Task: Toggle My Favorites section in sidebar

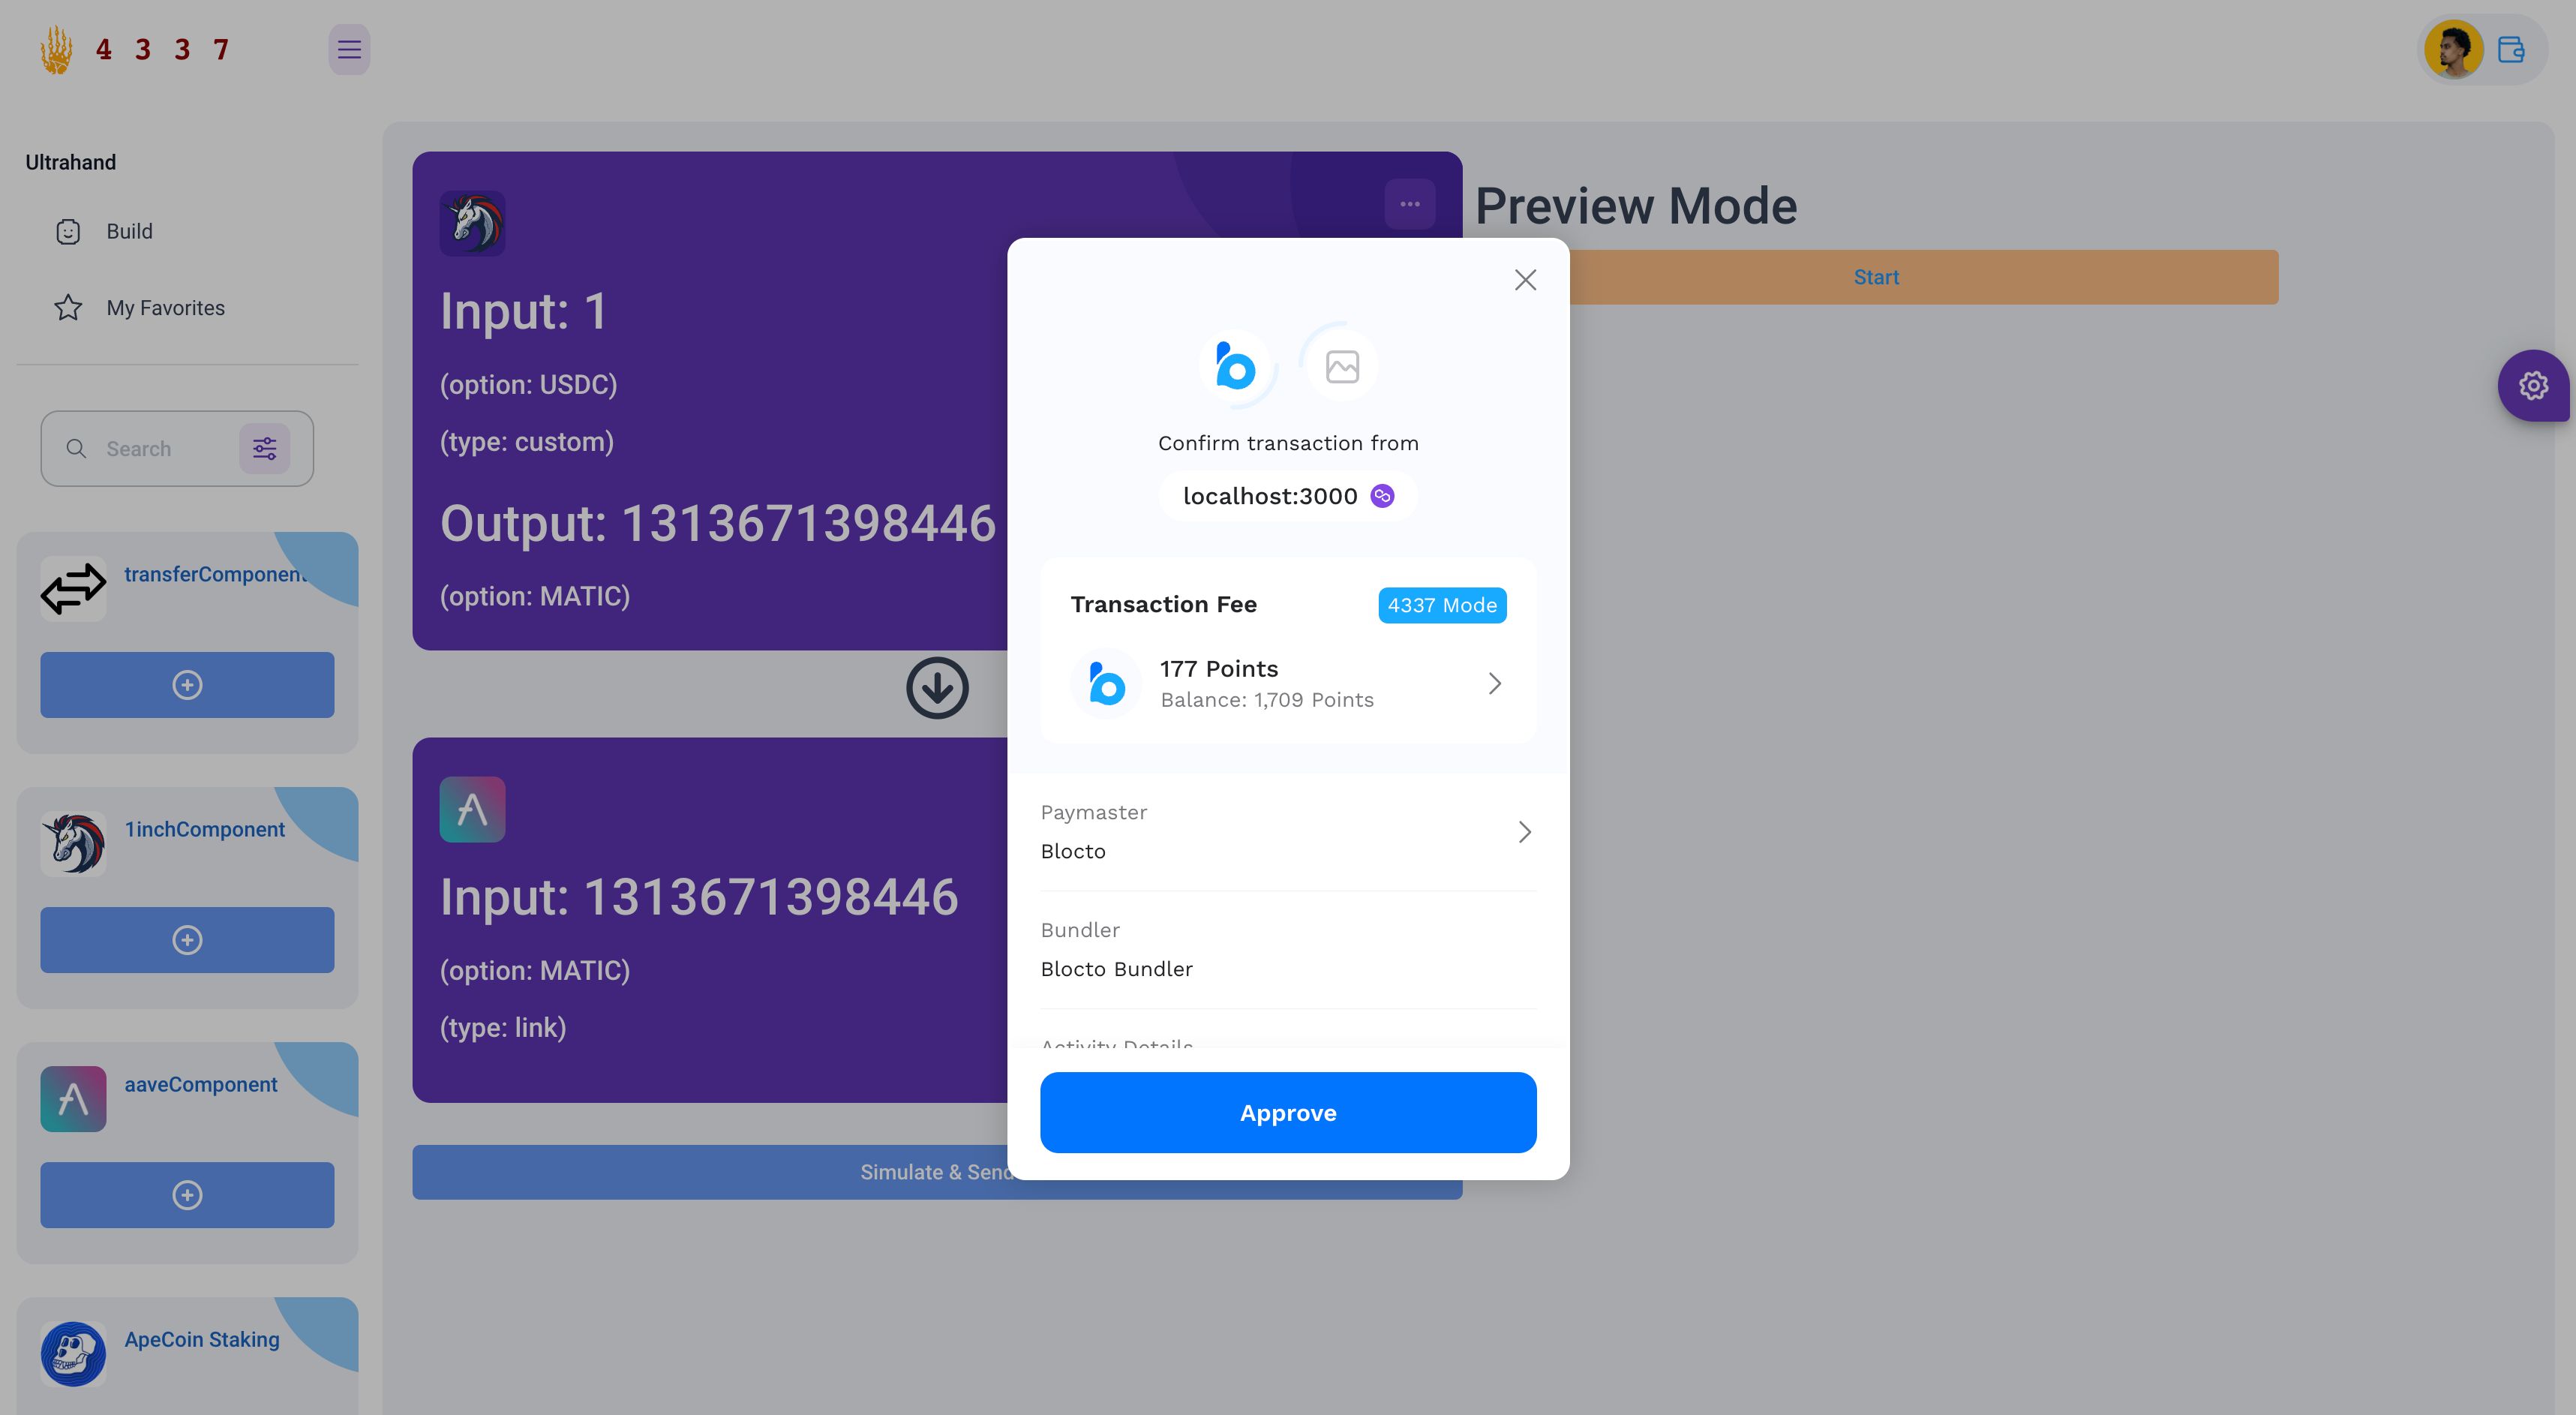Action: coord(166,308)
